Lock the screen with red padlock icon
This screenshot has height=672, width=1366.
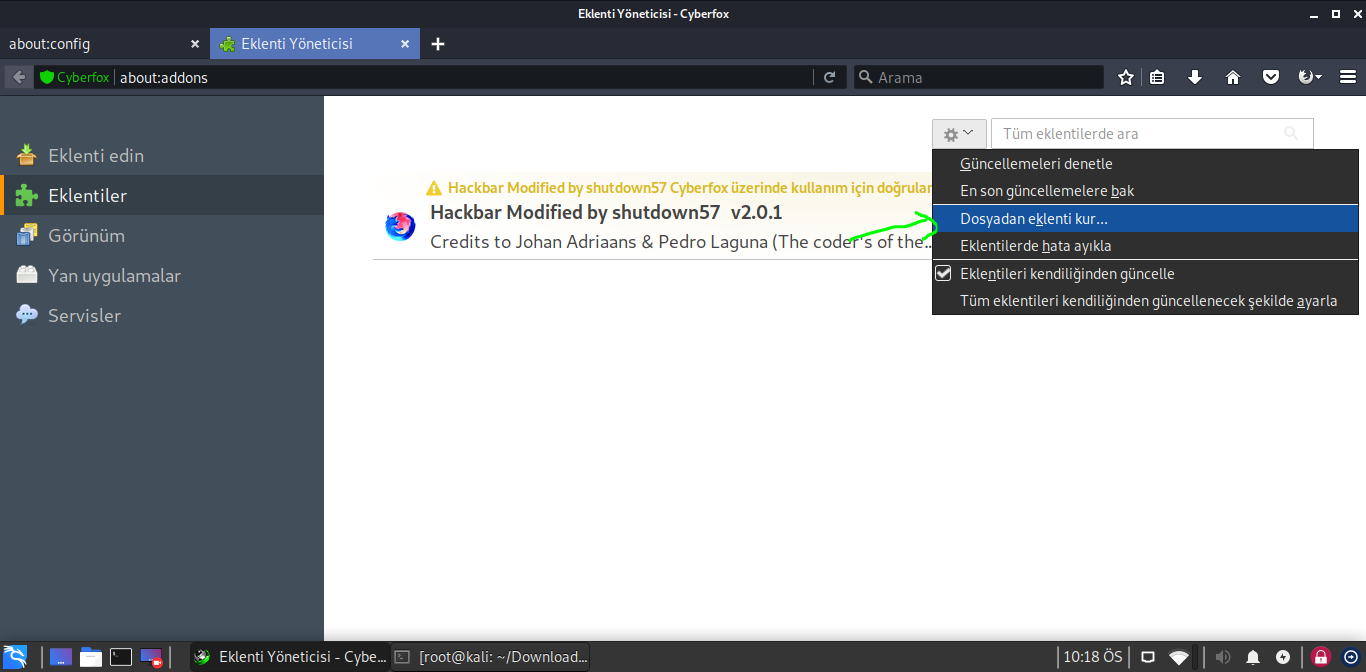[1321, 657]
